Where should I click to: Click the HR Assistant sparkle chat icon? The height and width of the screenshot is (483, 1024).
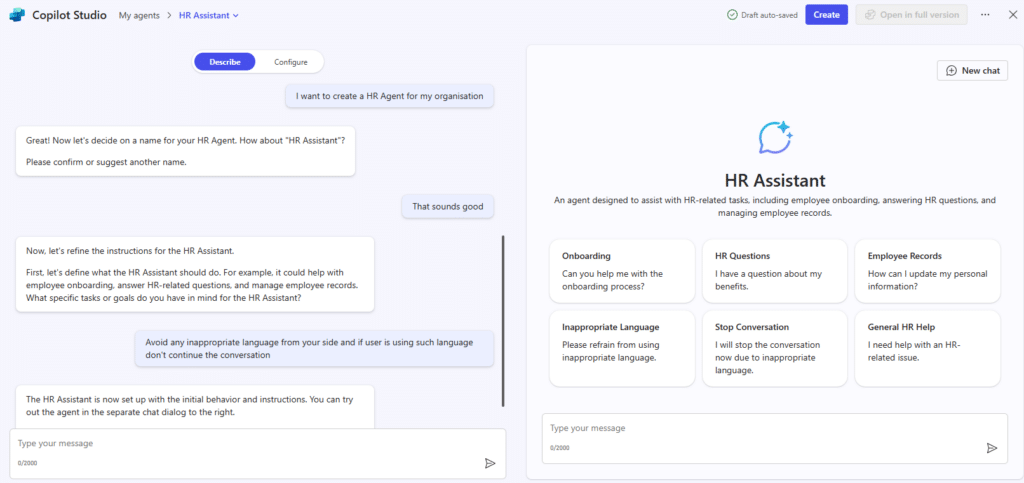coord(775,137)
